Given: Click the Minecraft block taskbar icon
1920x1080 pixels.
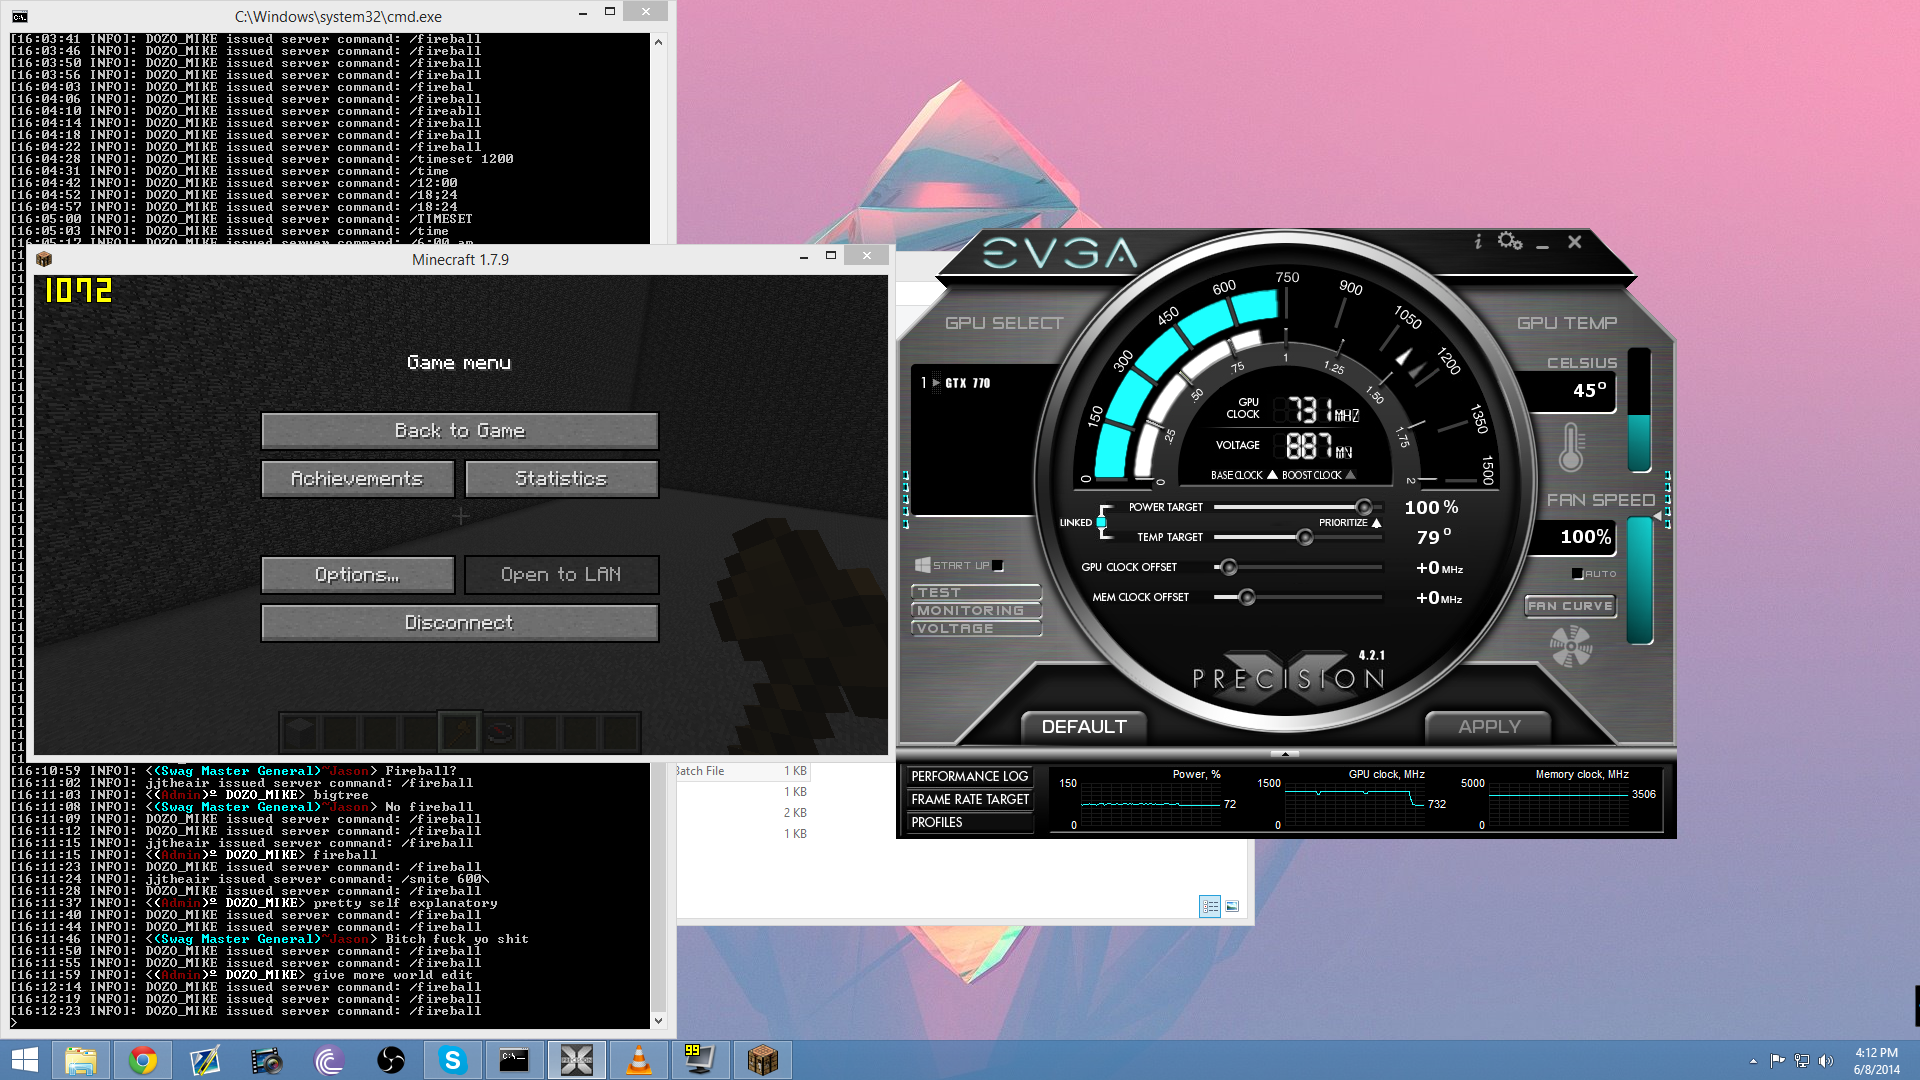Looking at the screenshot, I should [762, 1060].
